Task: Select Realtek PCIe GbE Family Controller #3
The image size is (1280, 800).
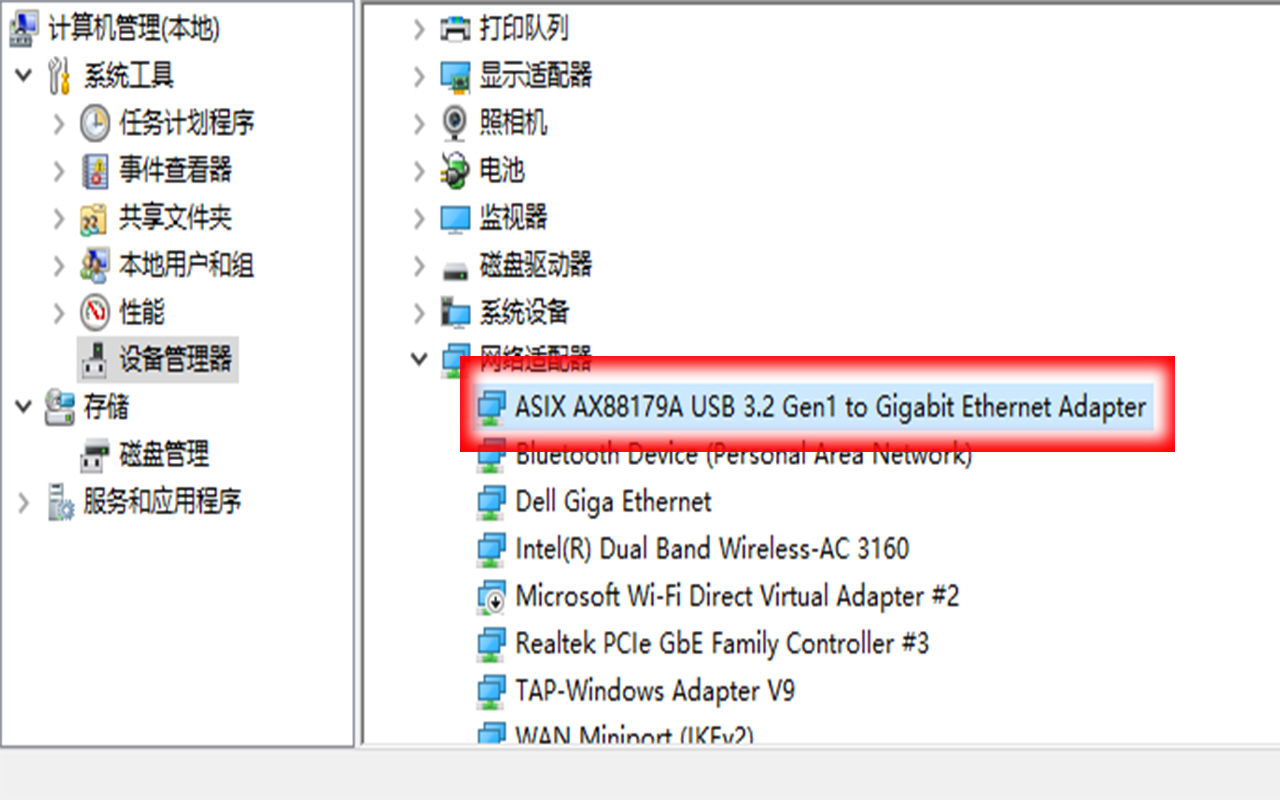Action: [x=722, y=643]
